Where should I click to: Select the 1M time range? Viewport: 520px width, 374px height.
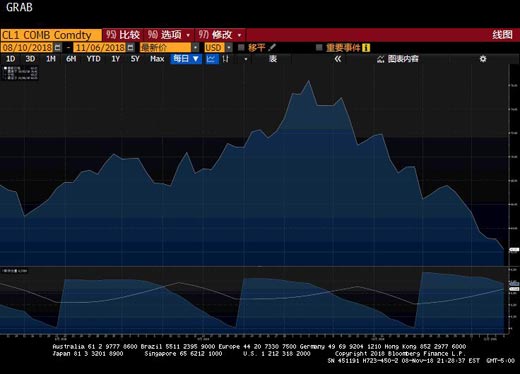(51, 59)
